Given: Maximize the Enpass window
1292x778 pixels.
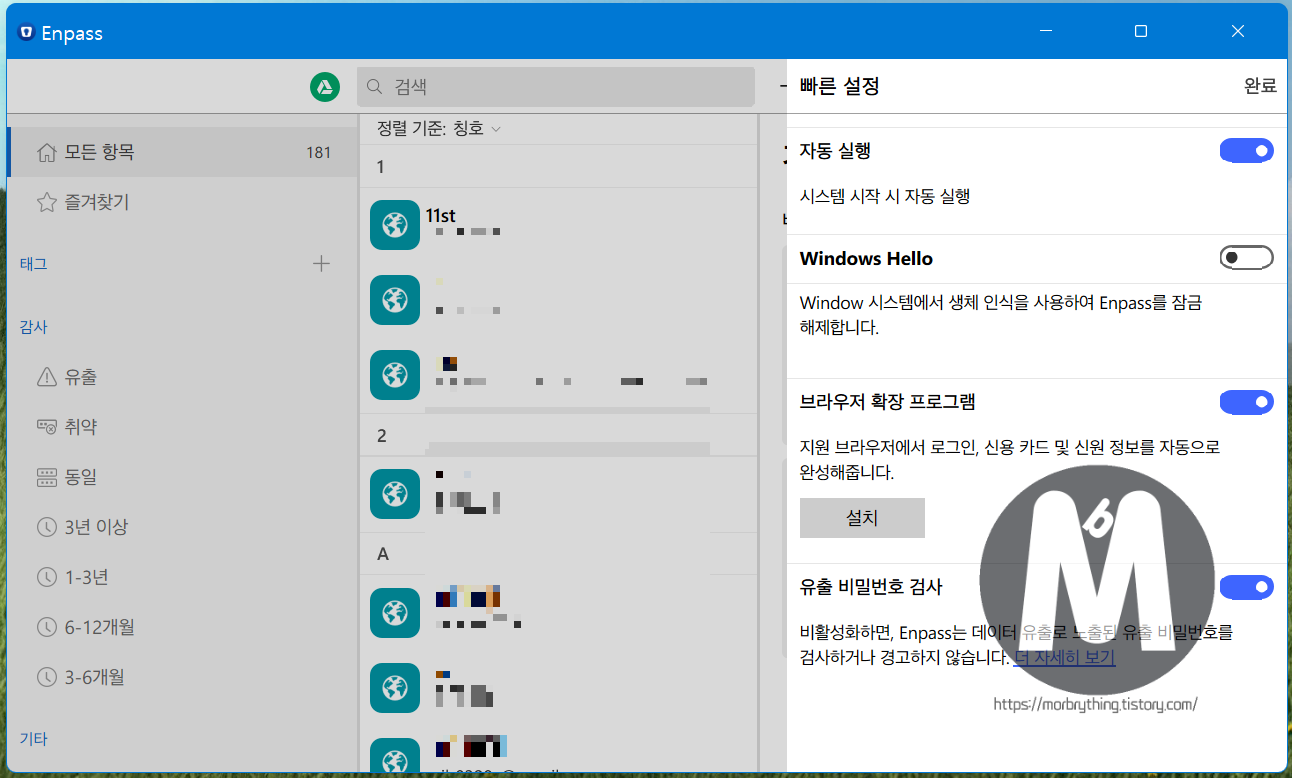Looking at the screenshot, I should pyautogui.click(x=1141, y=32).
